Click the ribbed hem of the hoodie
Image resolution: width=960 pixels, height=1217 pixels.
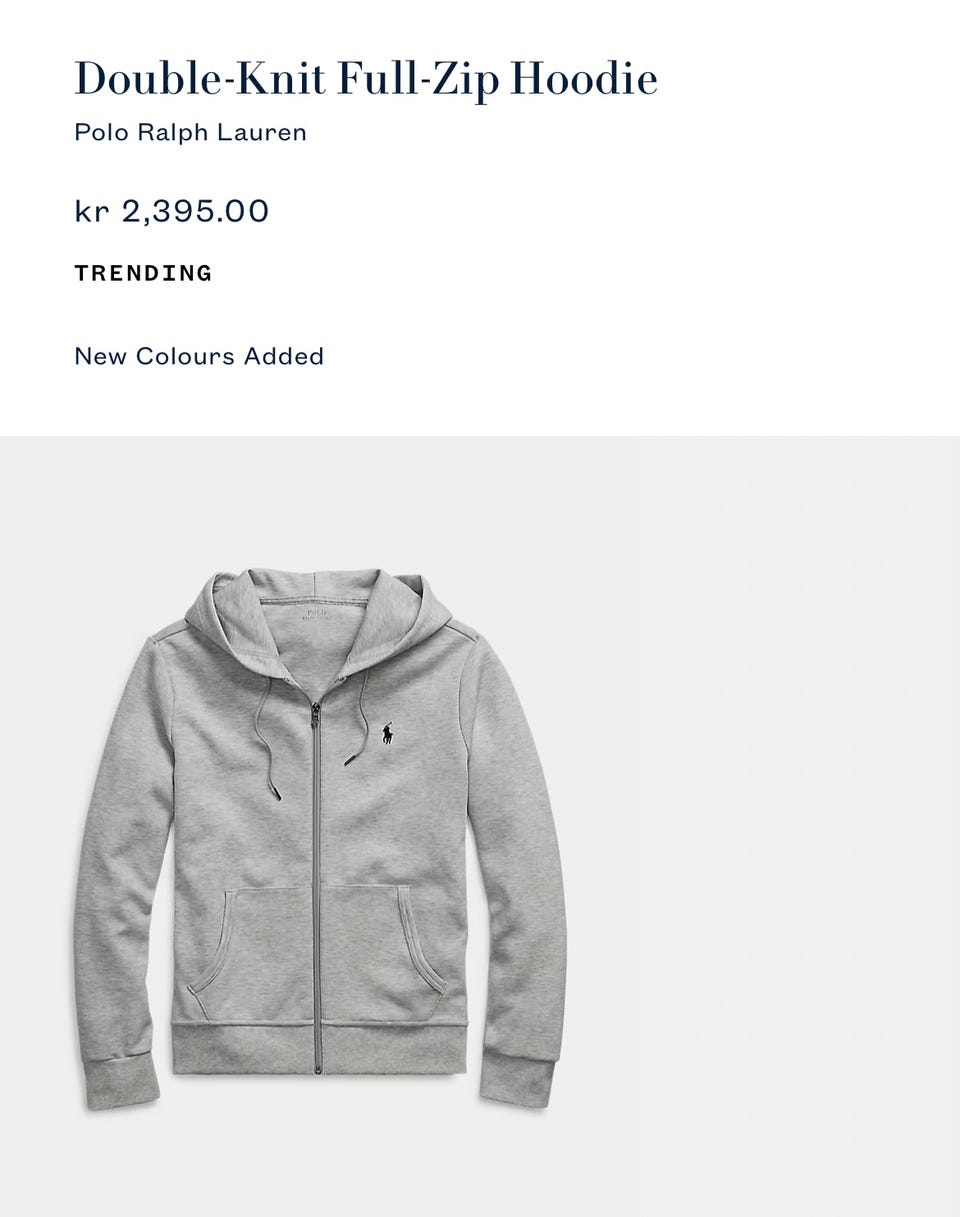pyautogui.click(x=319, y=1050)
